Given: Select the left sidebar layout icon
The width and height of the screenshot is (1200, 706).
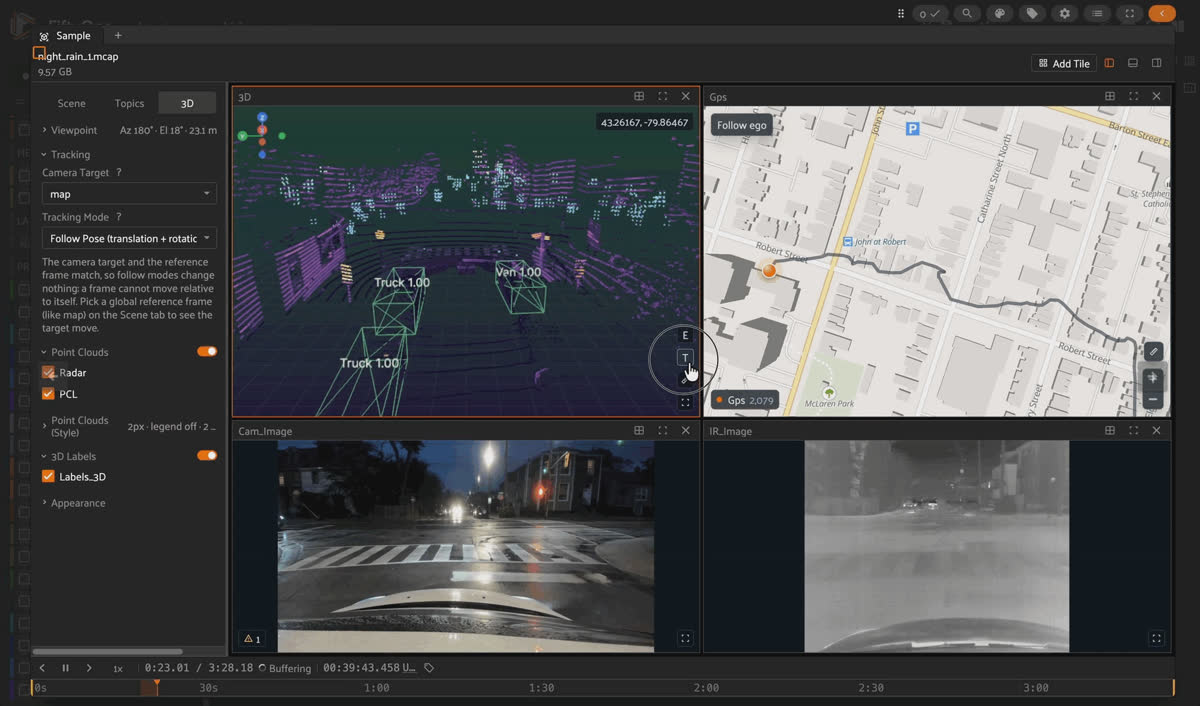Looking at the screenshot, I should point(1109,63).
